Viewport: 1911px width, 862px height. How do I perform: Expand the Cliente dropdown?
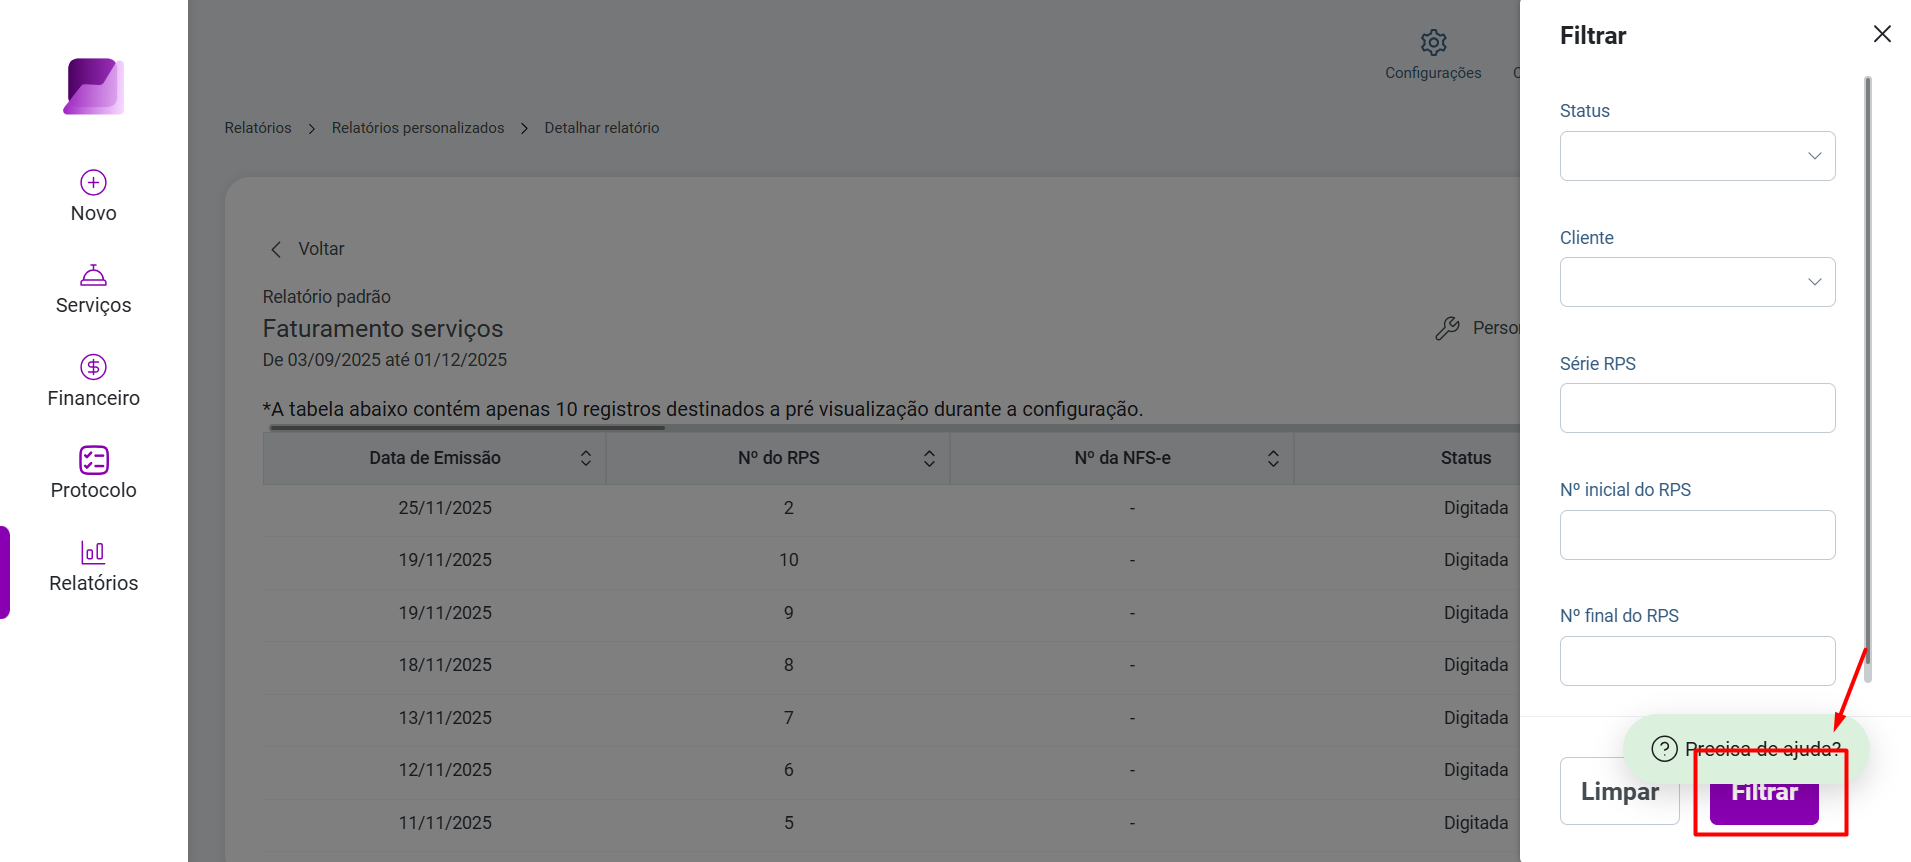coord(1697,282)
